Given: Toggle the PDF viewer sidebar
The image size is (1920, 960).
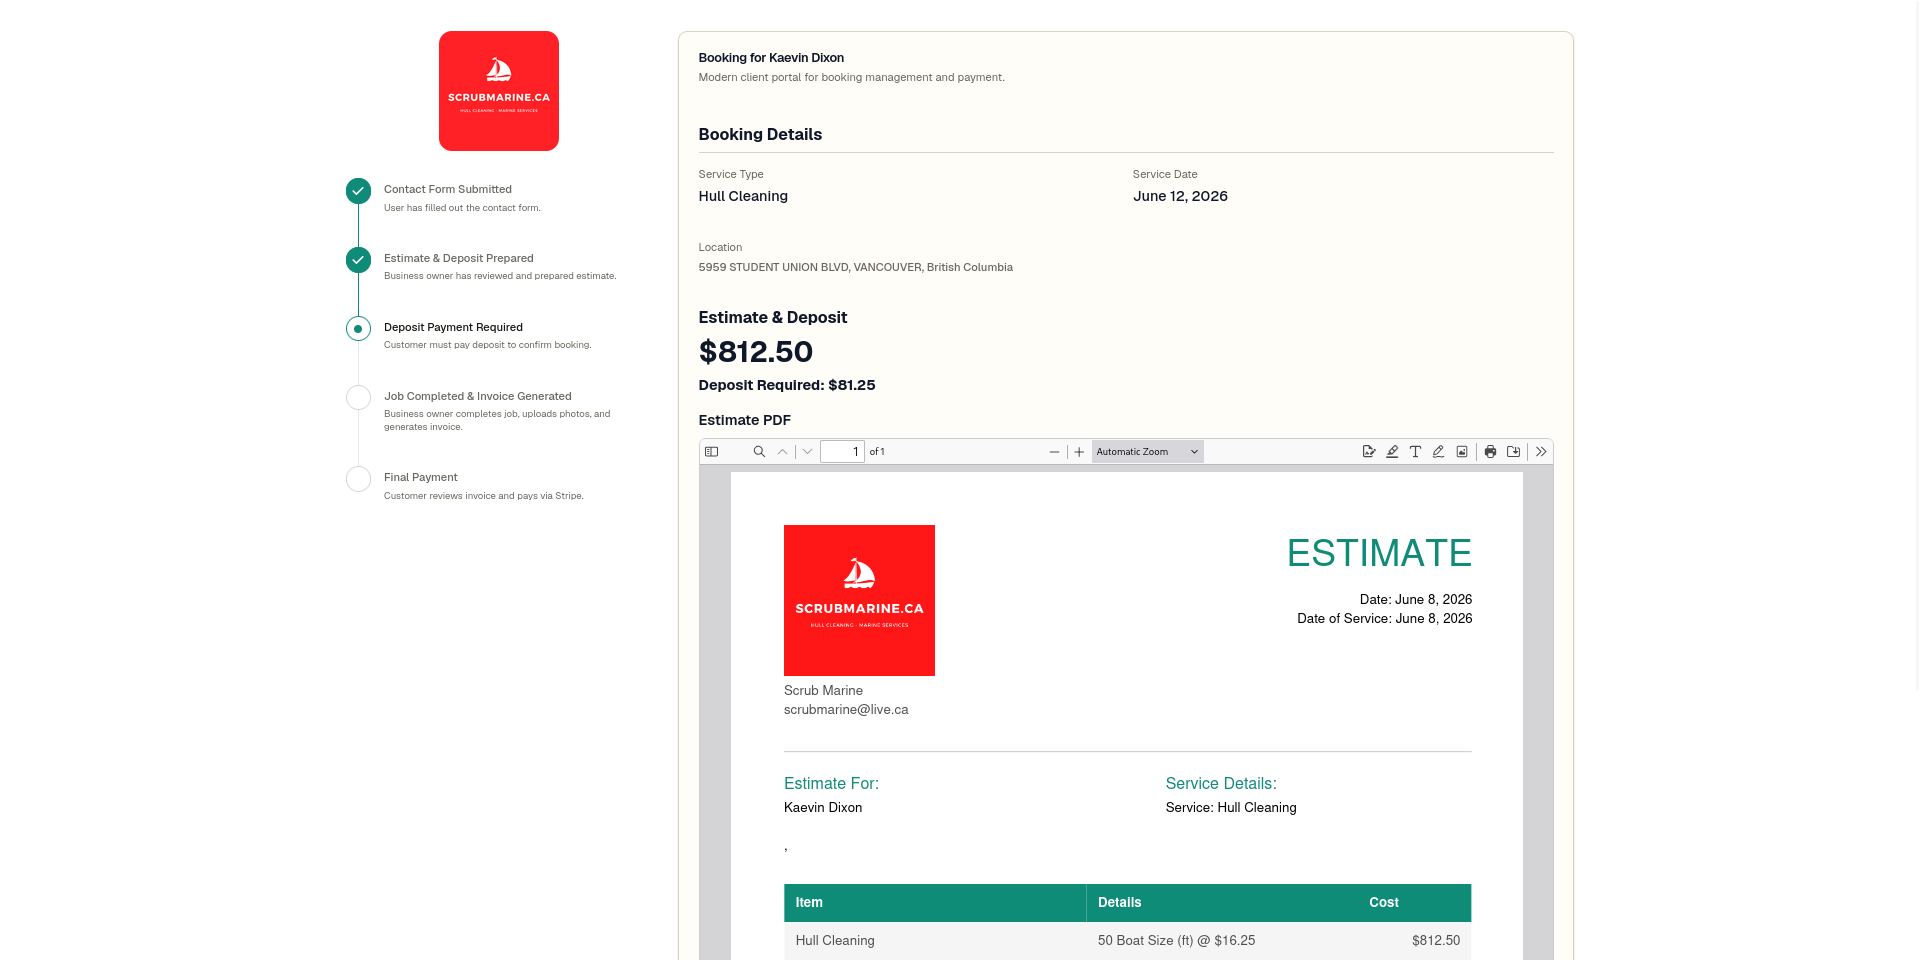Looking at the screenshot, I should (x=711, y=452).
